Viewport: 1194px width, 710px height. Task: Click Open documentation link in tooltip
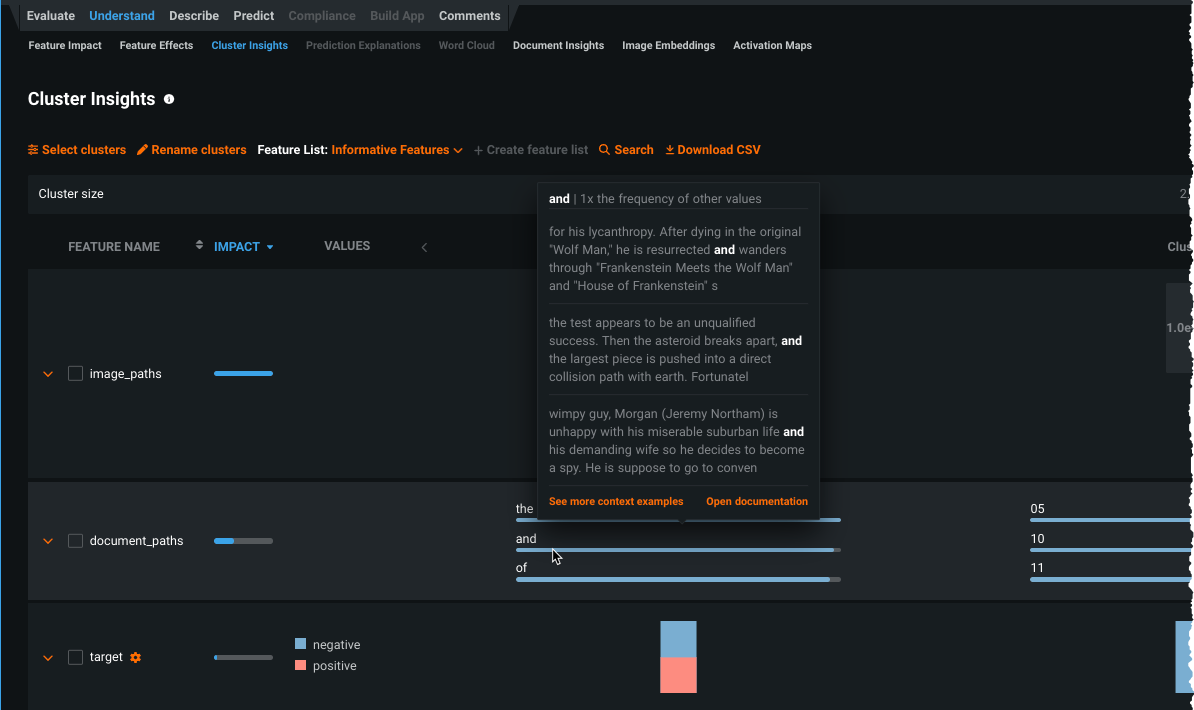pos(756,502)
